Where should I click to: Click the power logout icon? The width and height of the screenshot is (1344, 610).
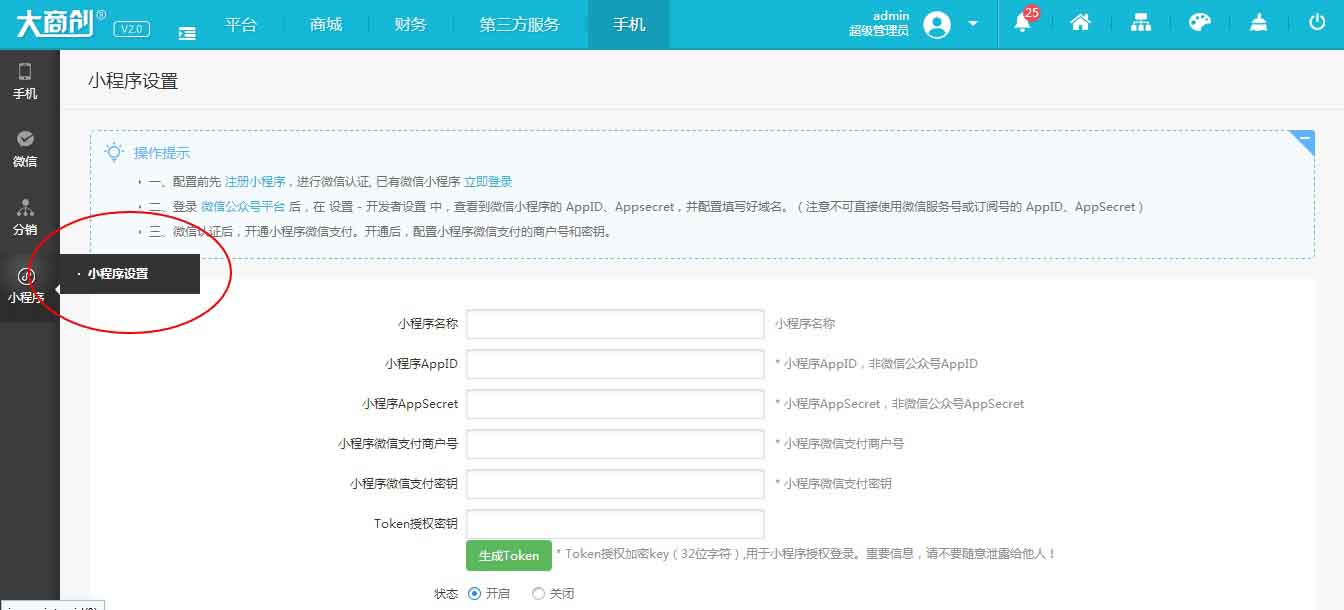click(x=1317, y=24)
